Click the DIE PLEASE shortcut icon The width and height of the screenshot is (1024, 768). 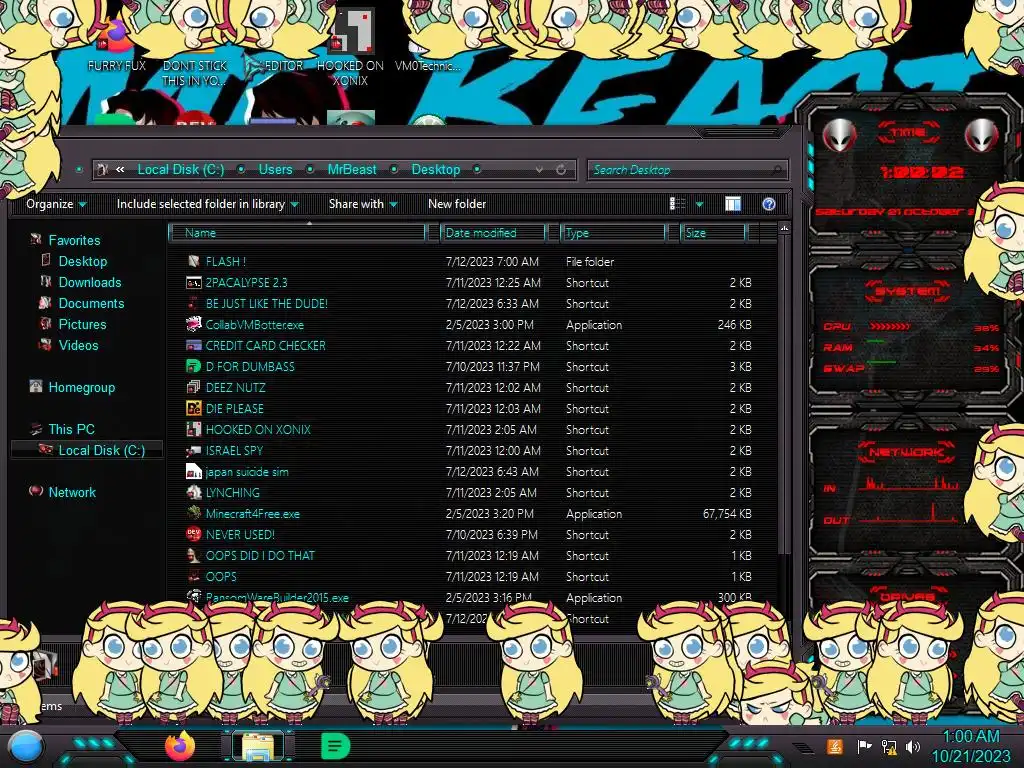point(193,409)
